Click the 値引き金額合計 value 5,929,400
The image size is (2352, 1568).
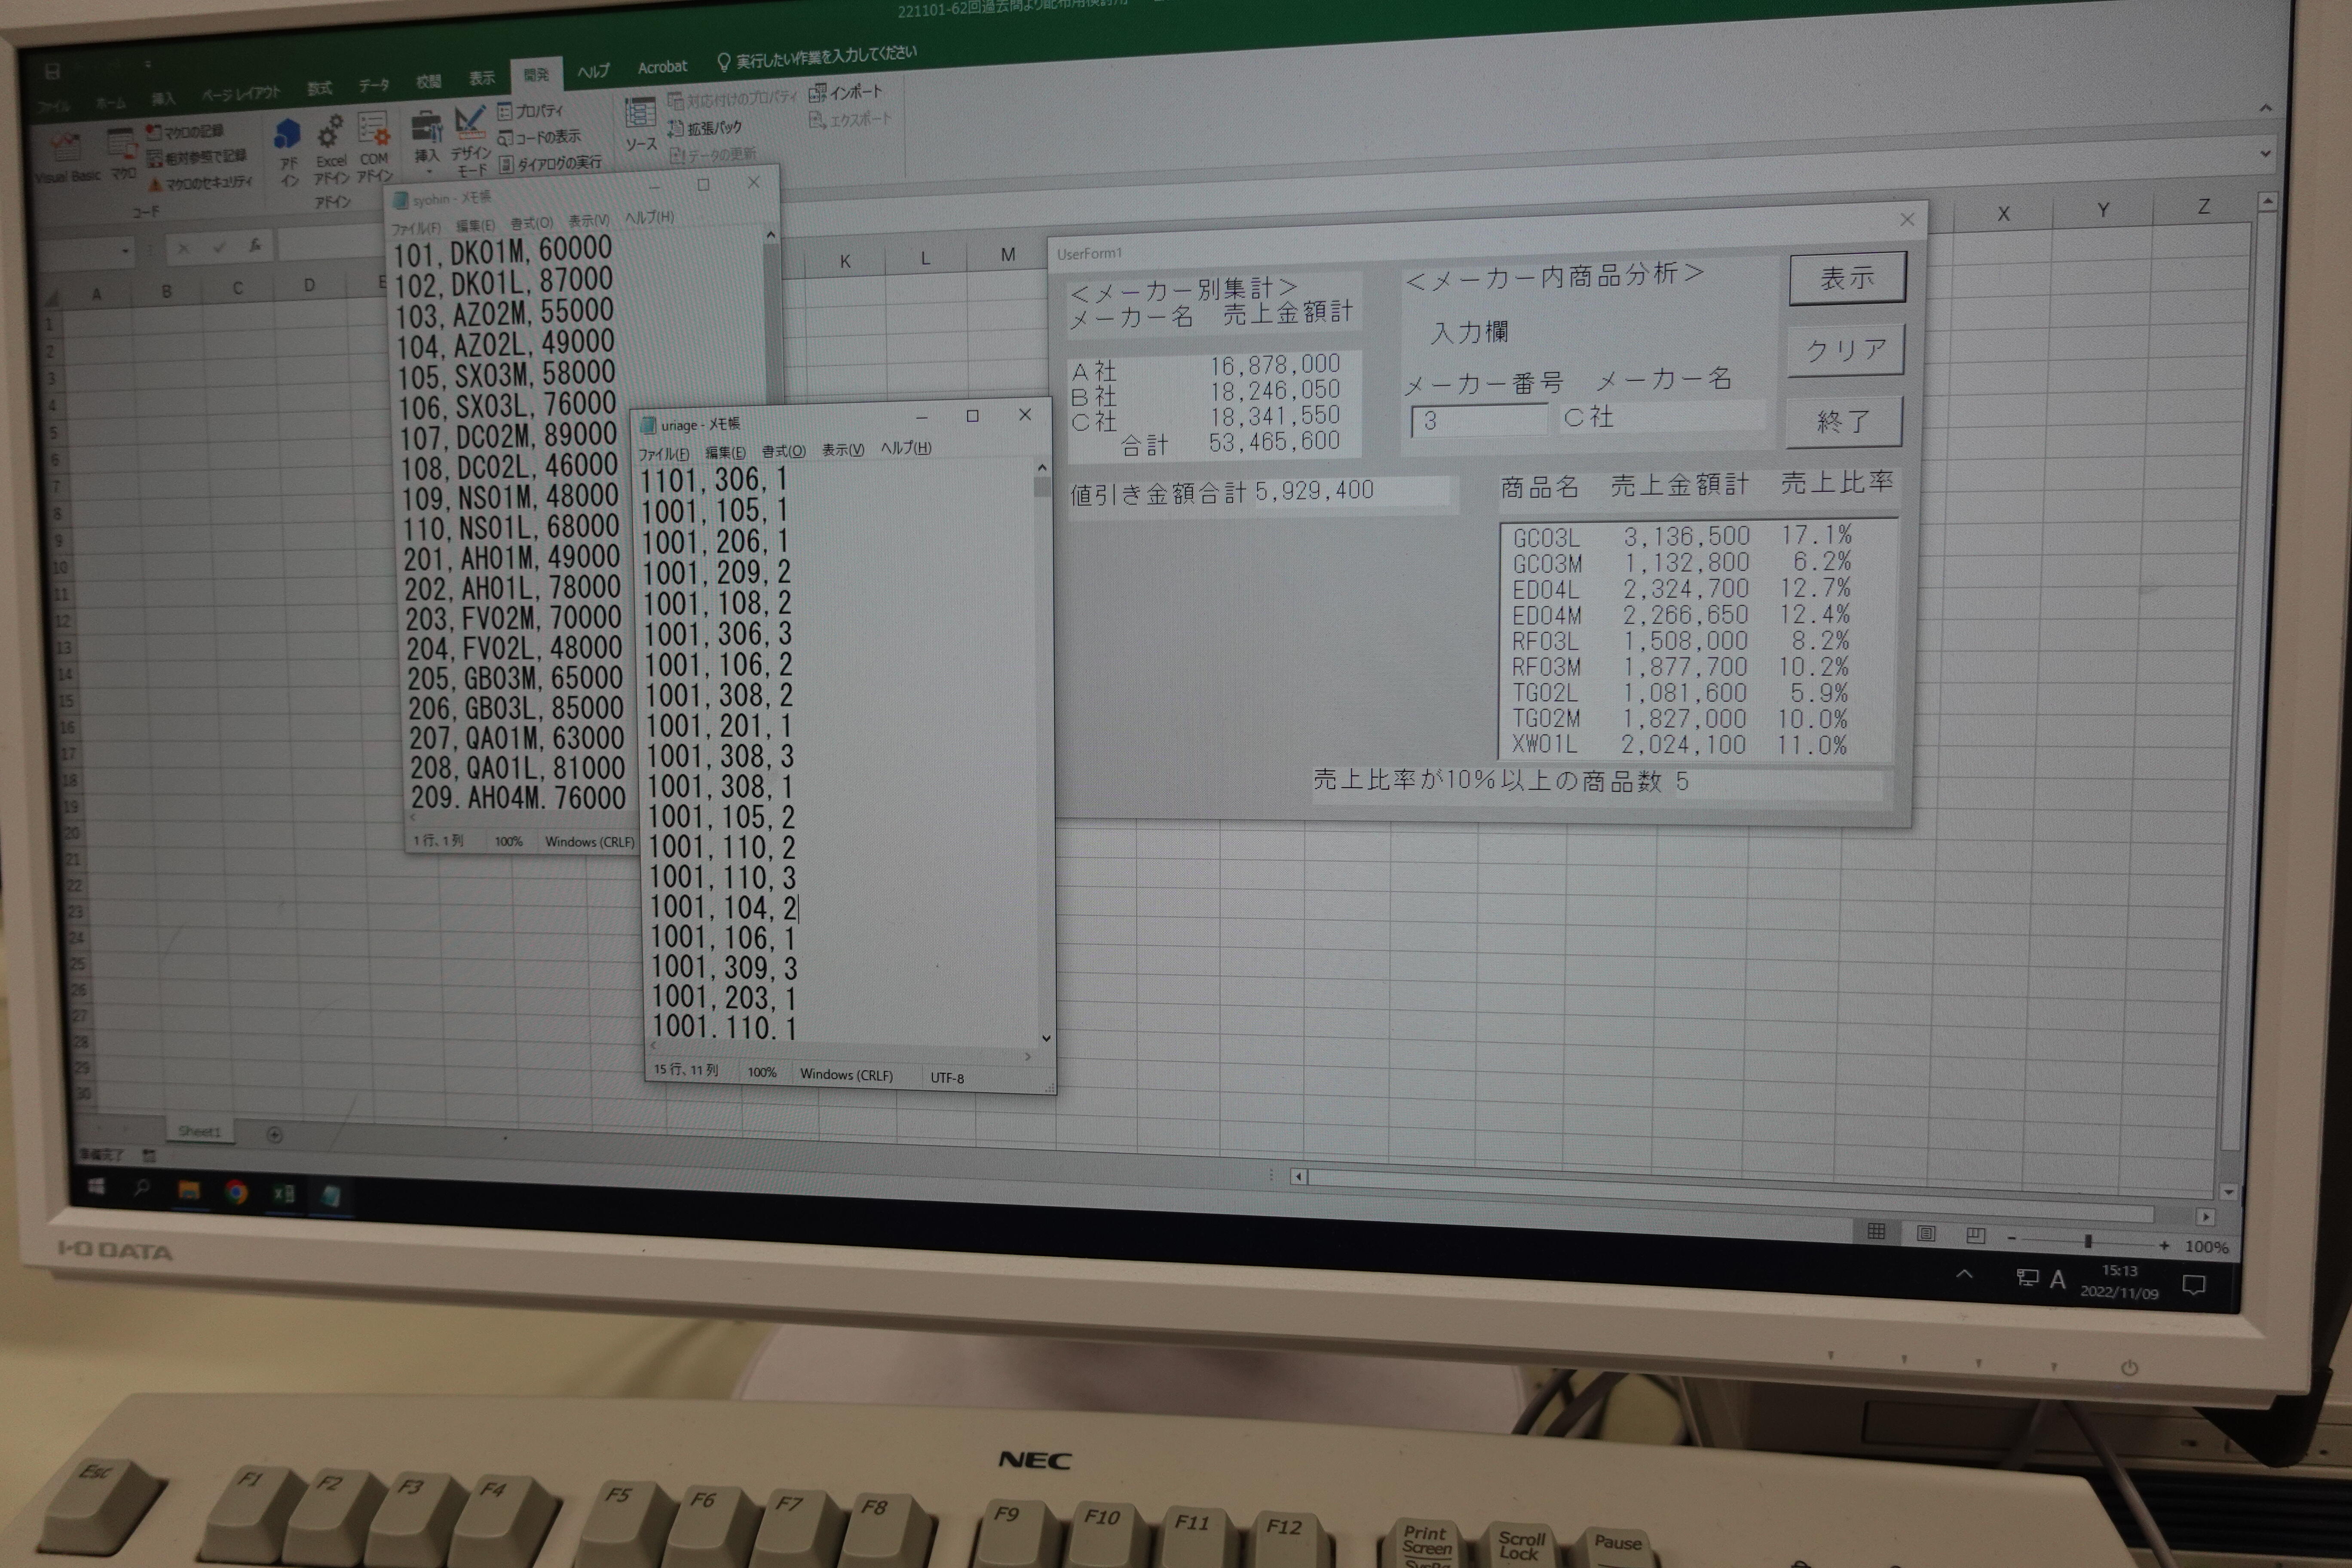pyautogui.click(x=1314, y=491)
